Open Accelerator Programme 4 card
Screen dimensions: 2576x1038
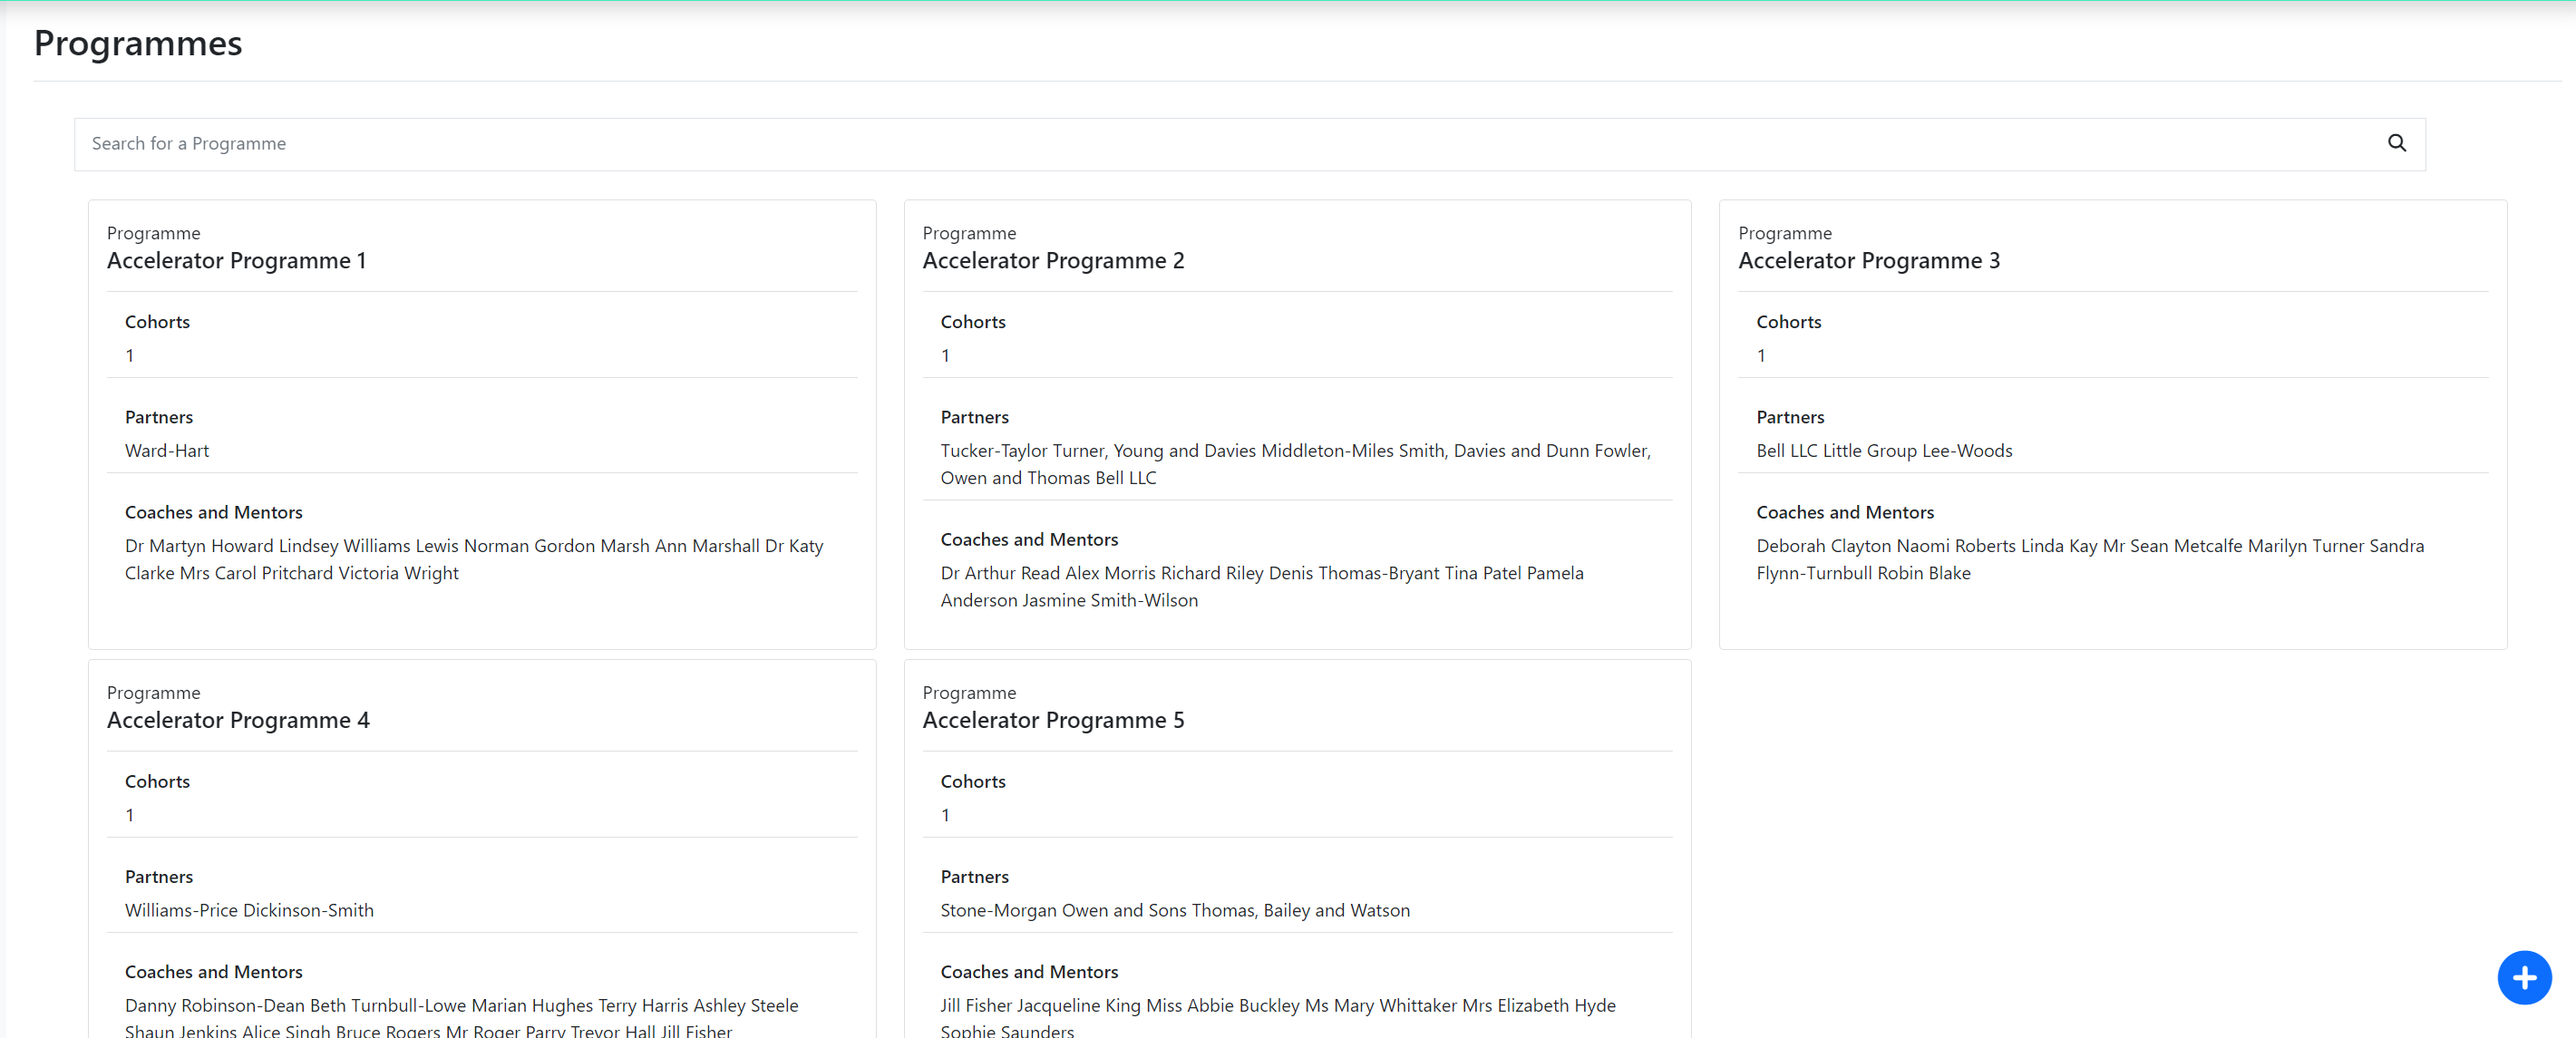tap(238, 720)
